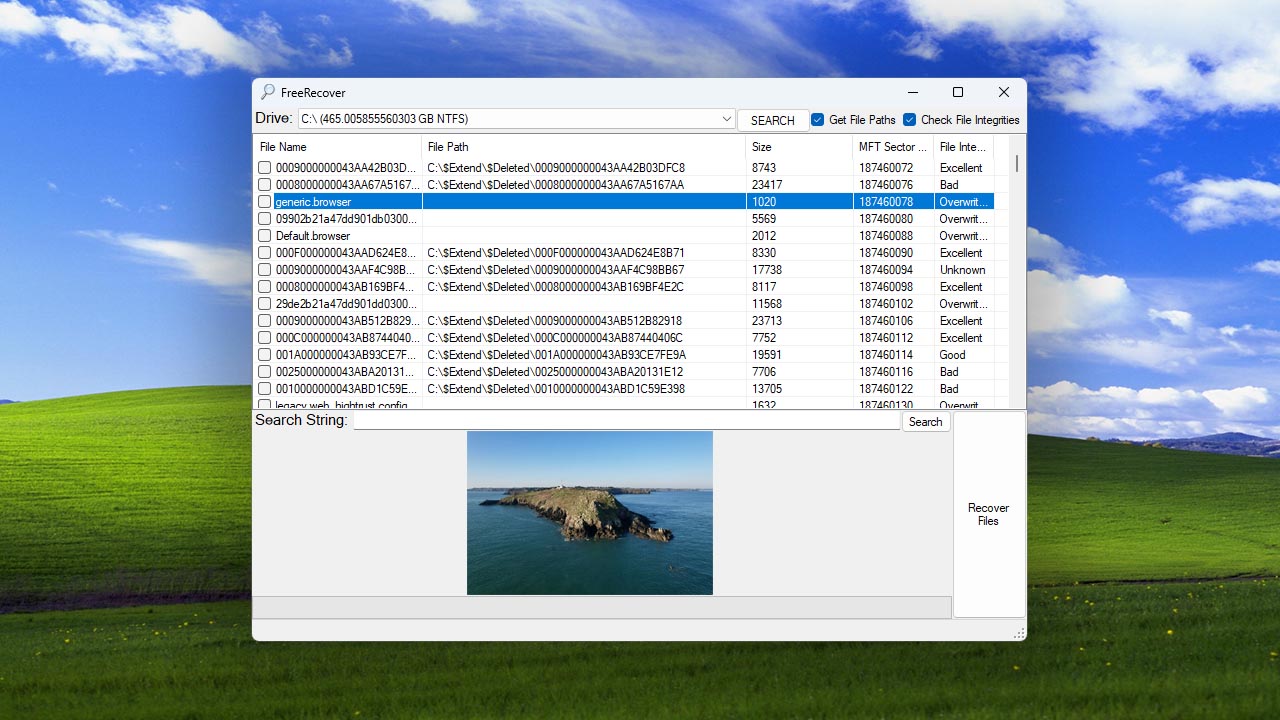
Task: Uncheck Check File Integrities option
Action: click(x=910, y=120)
